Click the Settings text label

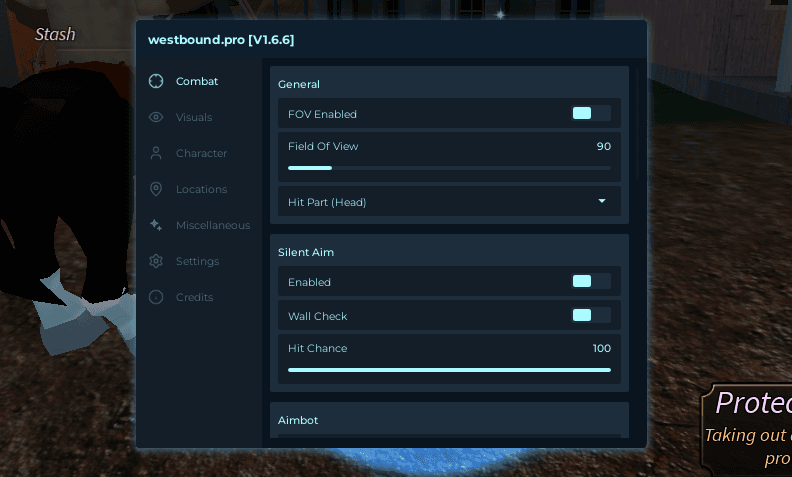[197, 261]
